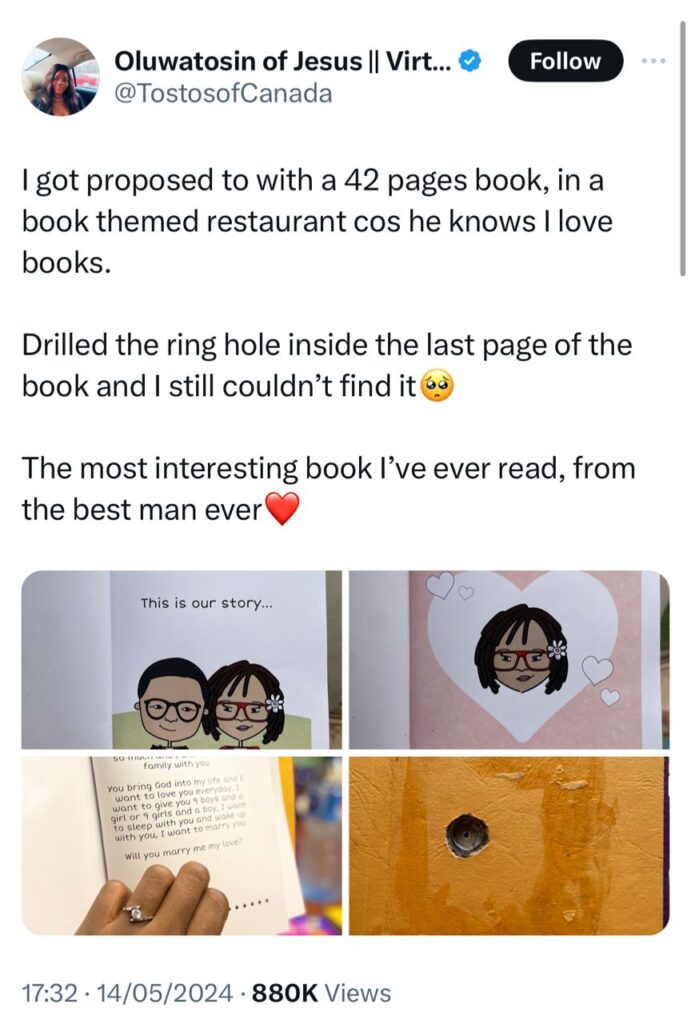Image resolution: width=691 pixels, height=1024 pixels.
Task: Open the pink heart cartoon photo
Action: pos(509,659)
